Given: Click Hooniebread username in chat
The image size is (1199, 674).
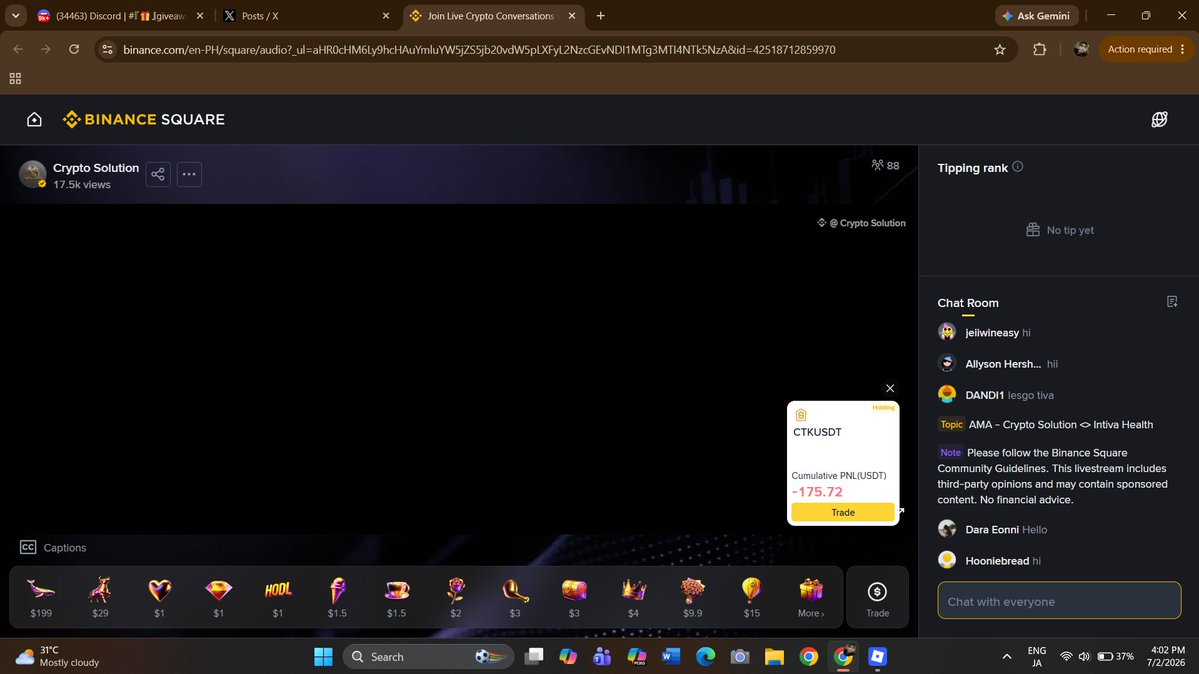Looking at the screenshot, I should pyautogui.click(x=997, y=561).
